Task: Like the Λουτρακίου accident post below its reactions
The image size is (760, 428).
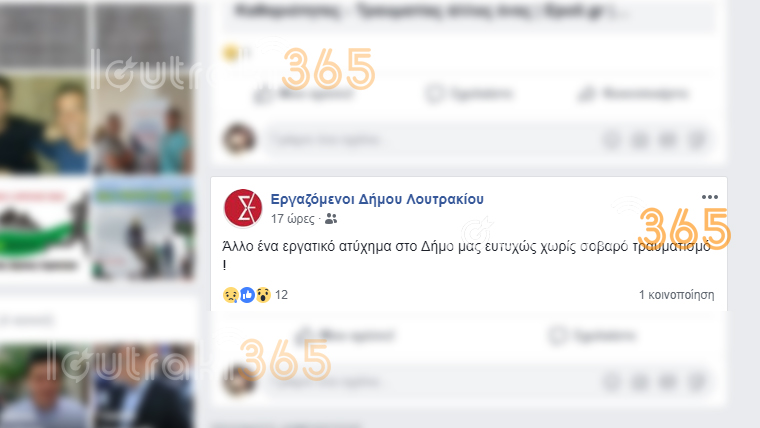Action: point(347,335)
